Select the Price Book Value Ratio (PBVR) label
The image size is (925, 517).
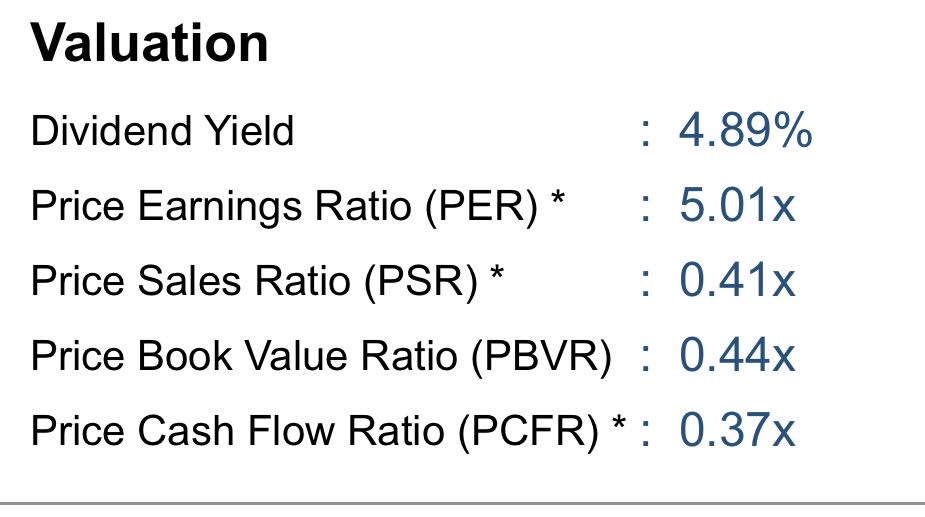[x=320, y=356]
